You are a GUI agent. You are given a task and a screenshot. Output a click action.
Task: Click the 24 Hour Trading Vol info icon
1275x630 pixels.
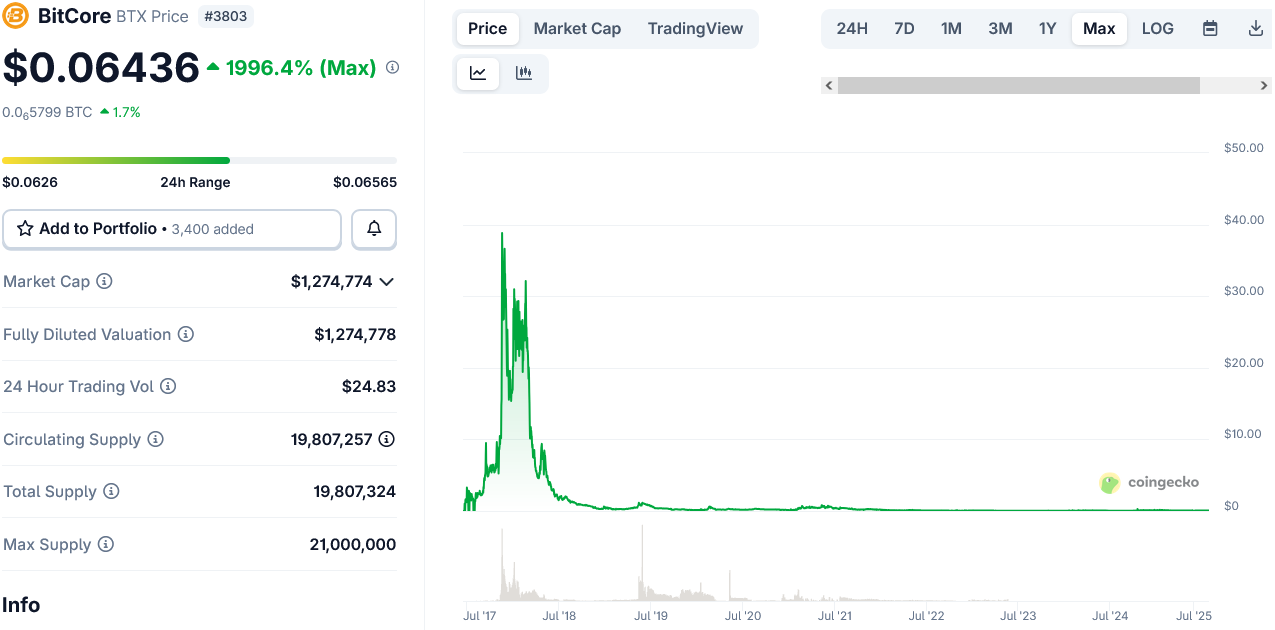click(168, 386)
